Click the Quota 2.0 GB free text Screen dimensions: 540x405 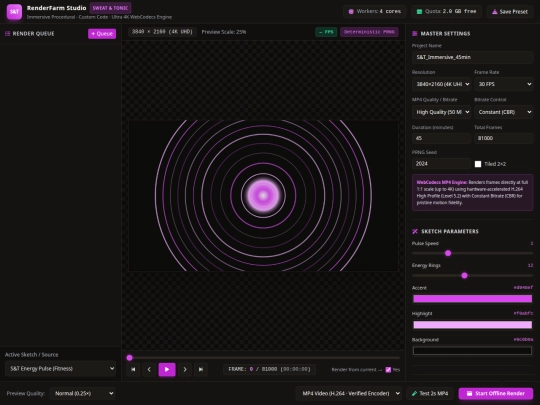tap(450, 11)
